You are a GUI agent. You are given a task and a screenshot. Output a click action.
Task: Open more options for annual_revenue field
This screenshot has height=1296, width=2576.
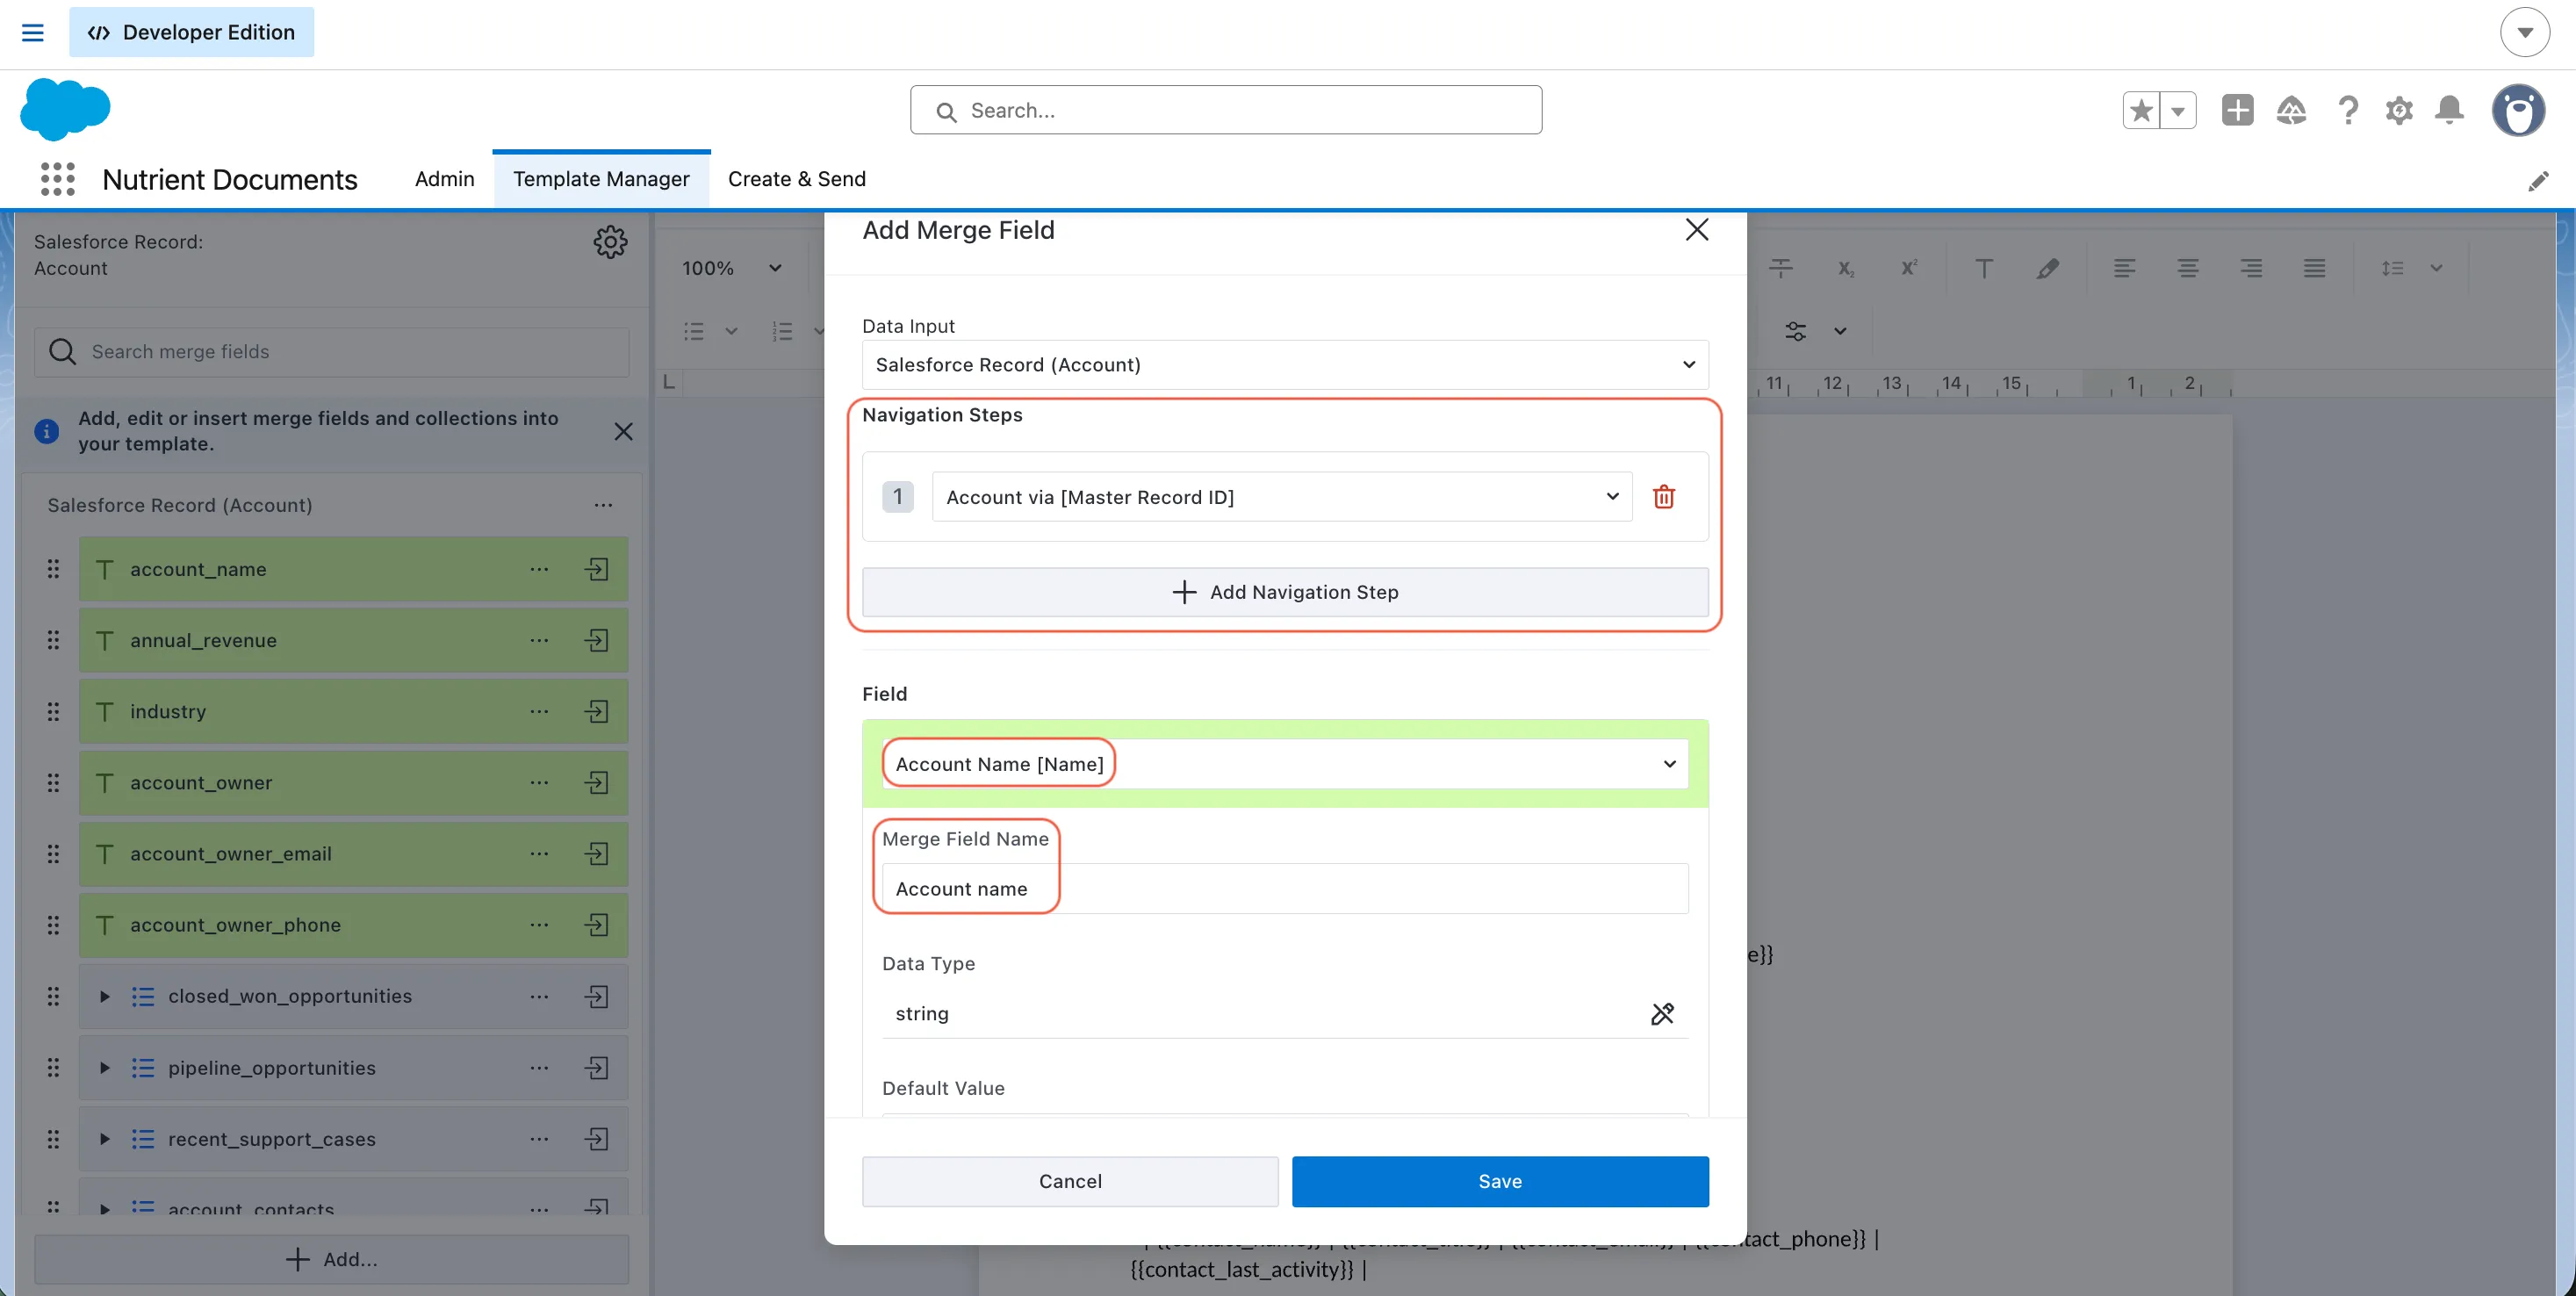tap(539, 640)
